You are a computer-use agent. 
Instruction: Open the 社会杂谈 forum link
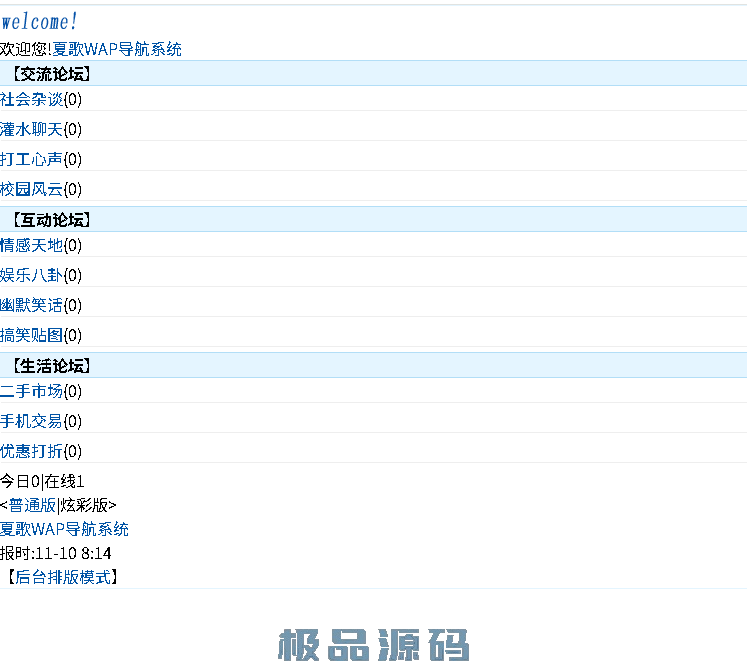[31, 99]
